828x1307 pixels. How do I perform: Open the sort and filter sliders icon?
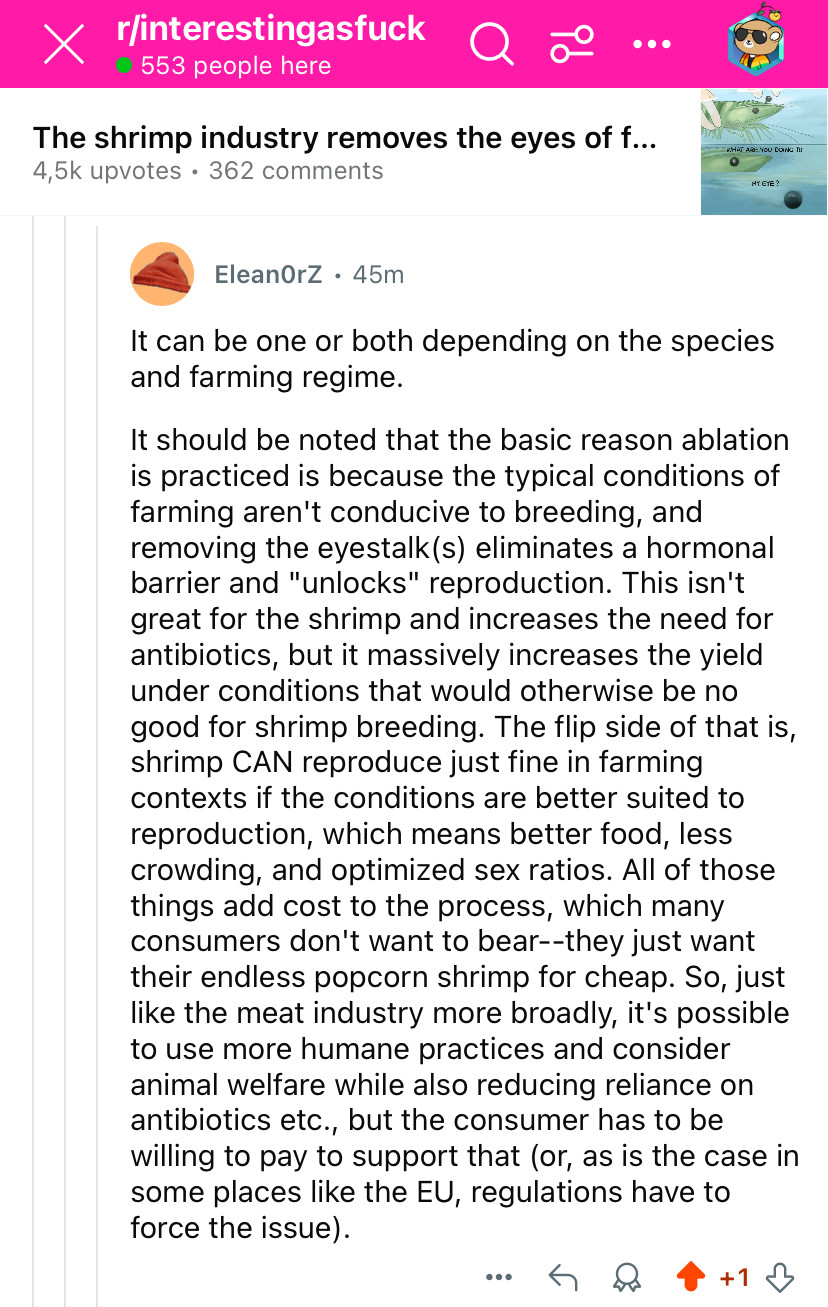tap(572, 45)
